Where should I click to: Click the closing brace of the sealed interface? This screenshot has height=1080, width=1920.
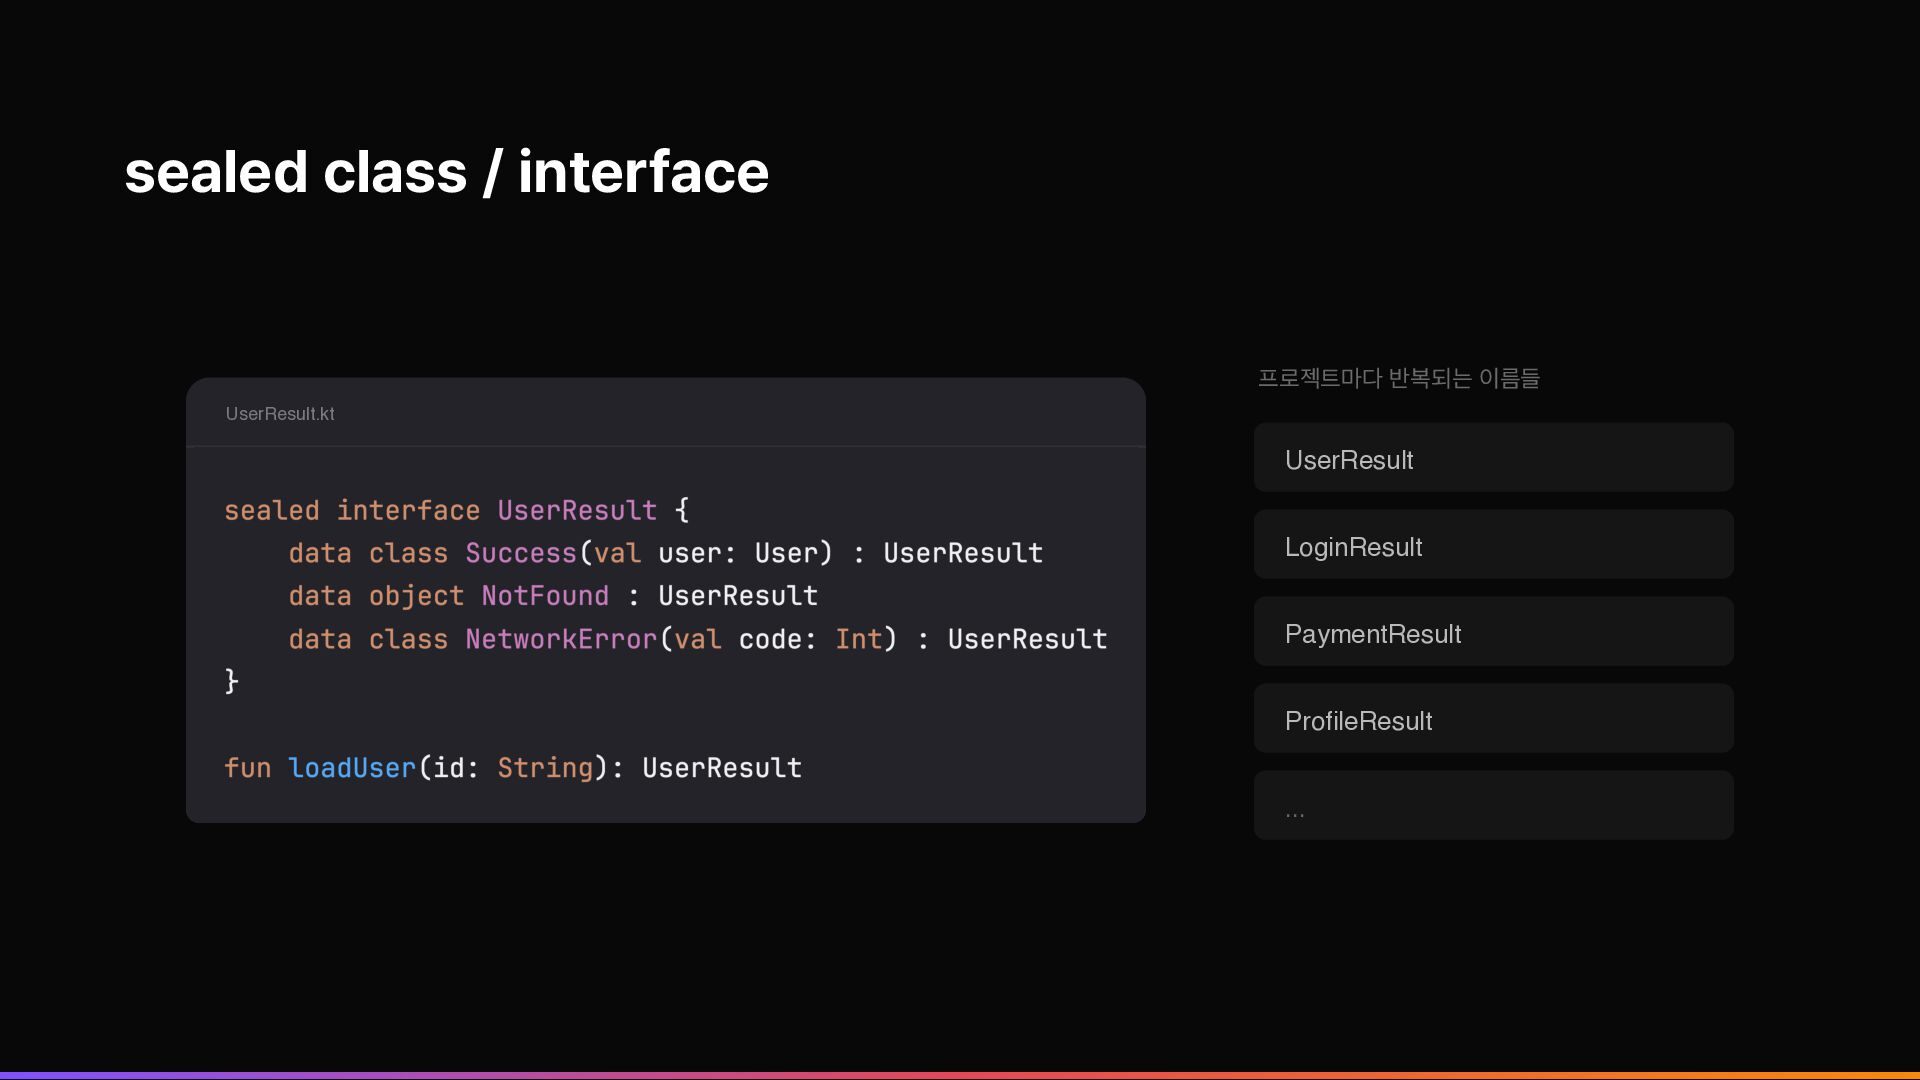click(x=231, y=682)
